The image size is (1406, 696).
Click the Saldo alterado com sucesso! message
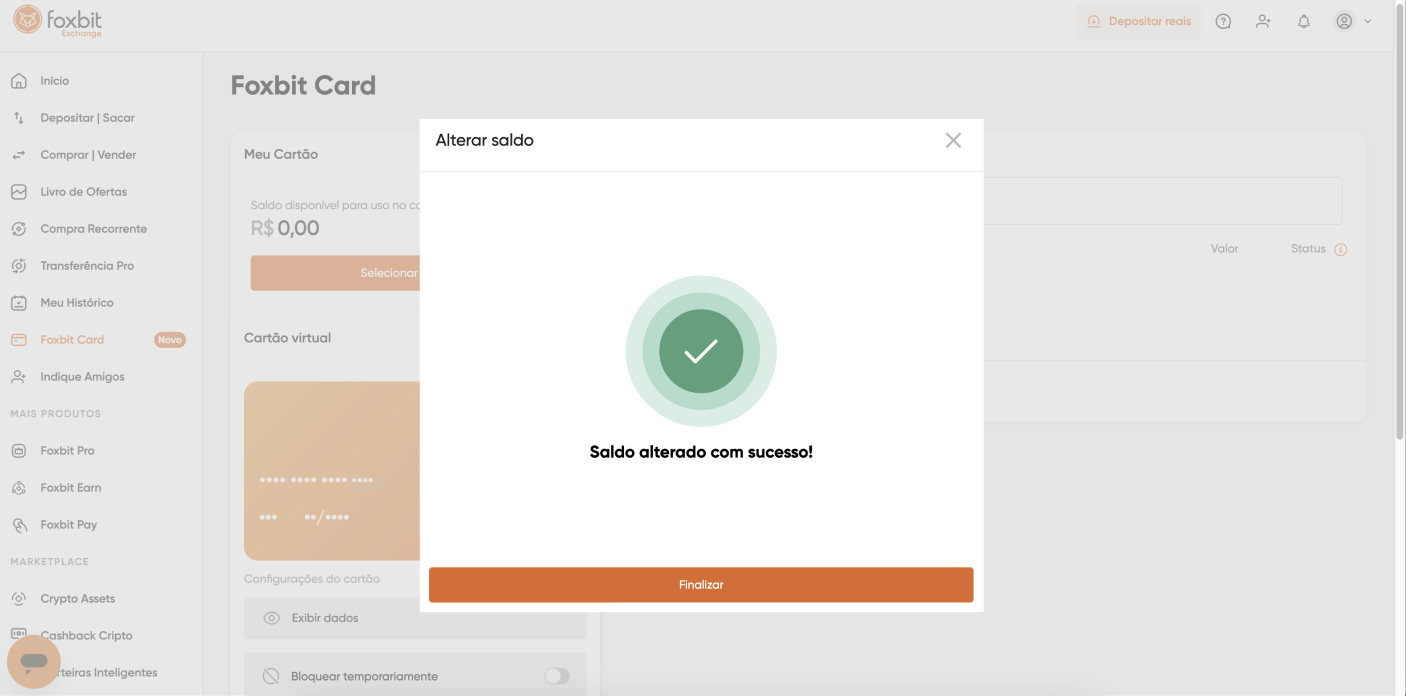click(701, 452)
